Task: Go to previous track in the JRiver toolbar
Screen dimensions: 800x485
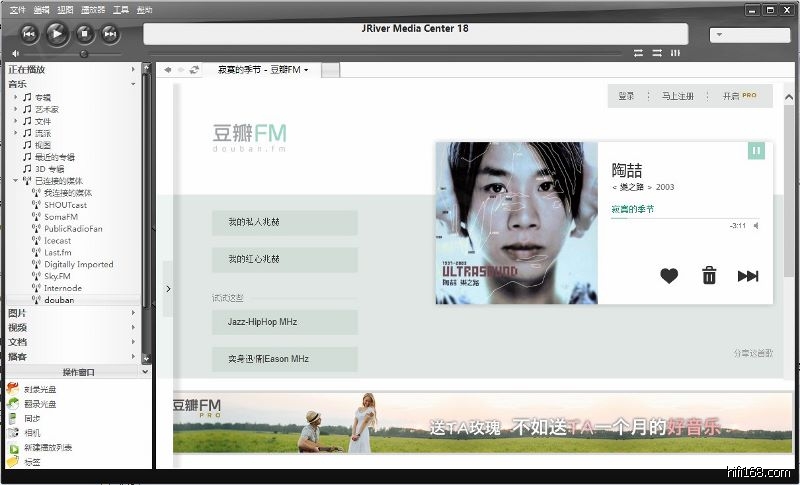Action: [29, 34]
